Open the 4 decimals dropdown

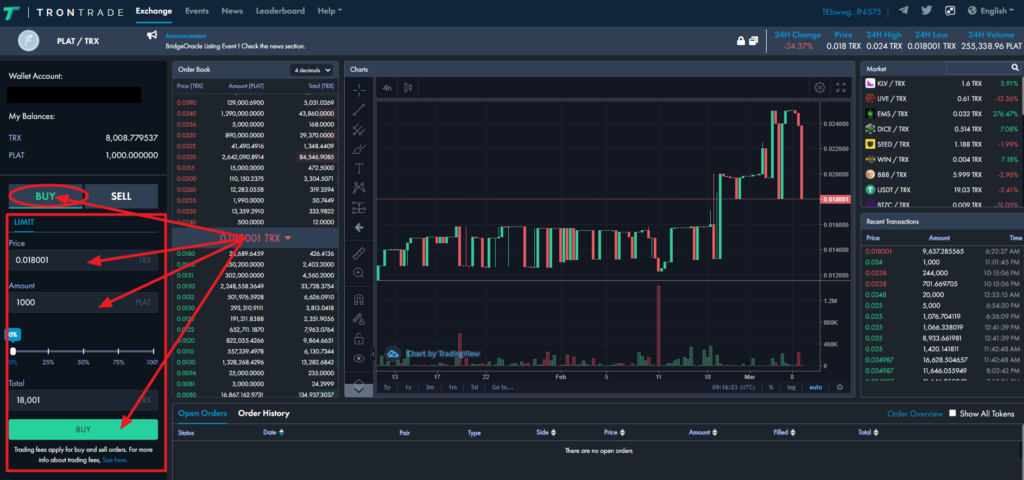pyautogui.click(x=312, y=69)
